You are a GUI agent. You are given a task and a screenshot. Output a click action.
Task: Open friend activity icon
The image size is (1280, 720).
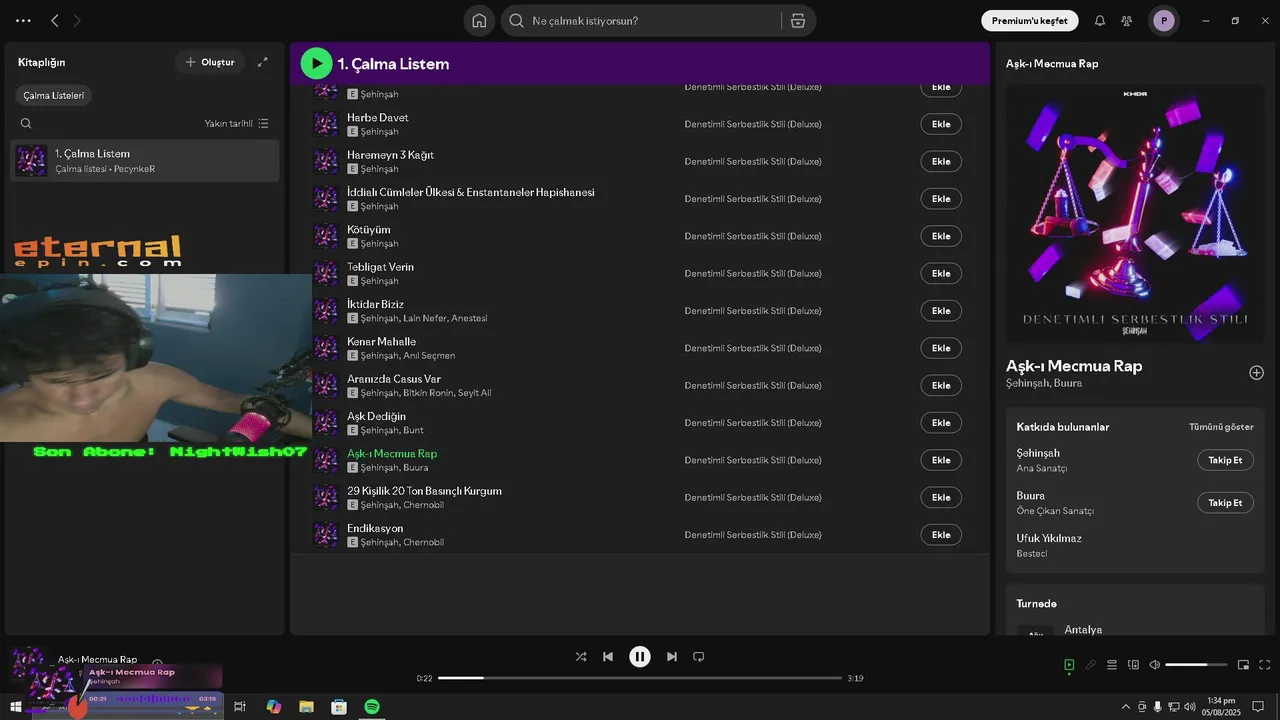pyautogui.click(x=1127, y=21)
